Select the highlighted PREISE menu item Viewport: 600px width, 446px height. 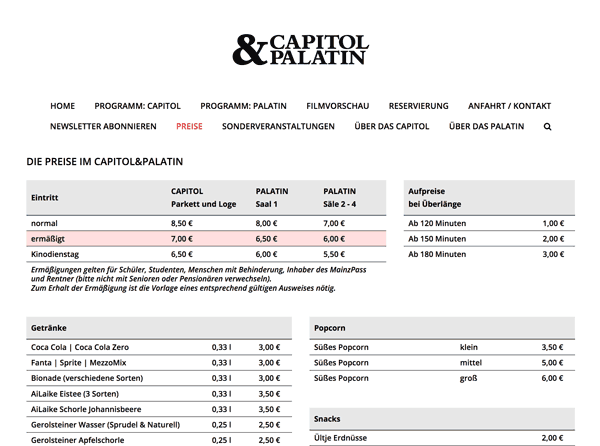click(x=189, y=127)
